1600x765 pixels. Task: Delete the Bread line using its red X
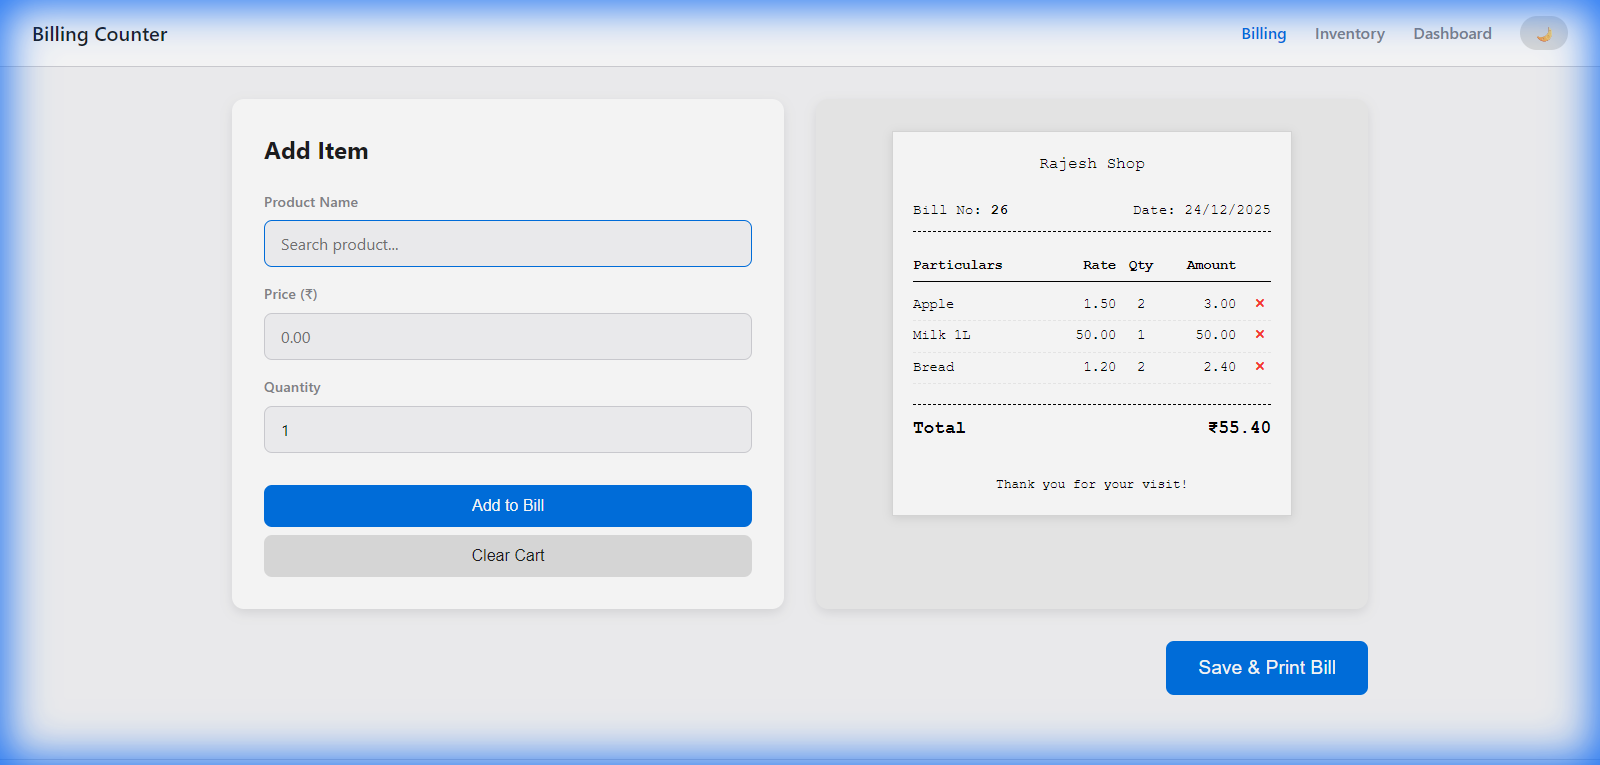[x=1260, y=366]
